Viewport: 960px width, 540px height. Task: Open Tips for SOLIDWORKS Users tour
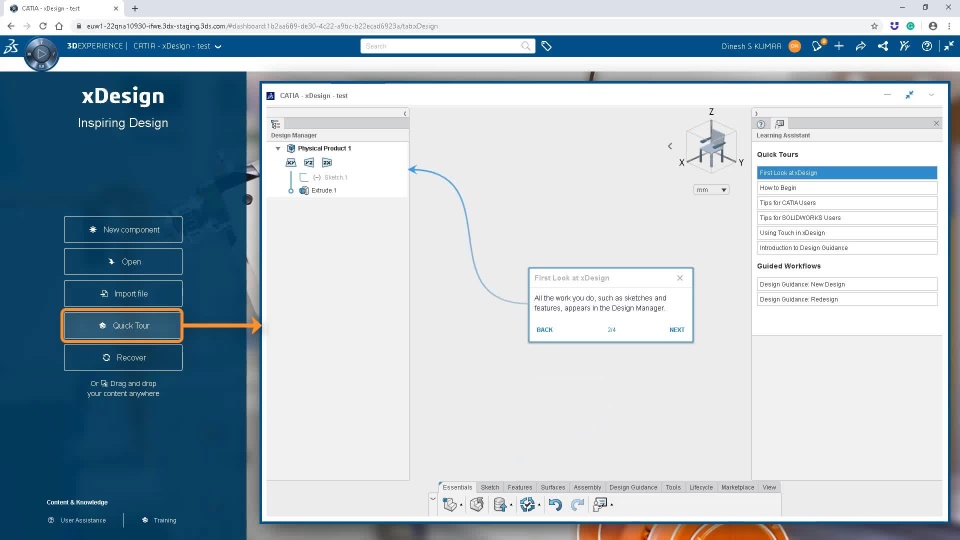pyautogui.click(x=847, y=218)
